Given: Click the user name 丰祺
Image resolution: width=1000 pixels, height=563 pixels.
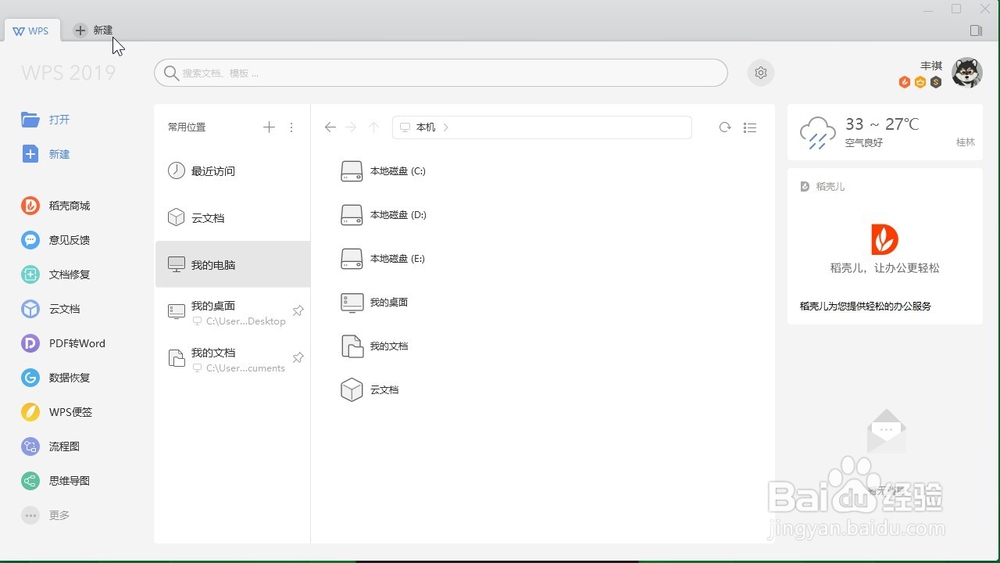Looking at the screenshot, I should 931,65.
